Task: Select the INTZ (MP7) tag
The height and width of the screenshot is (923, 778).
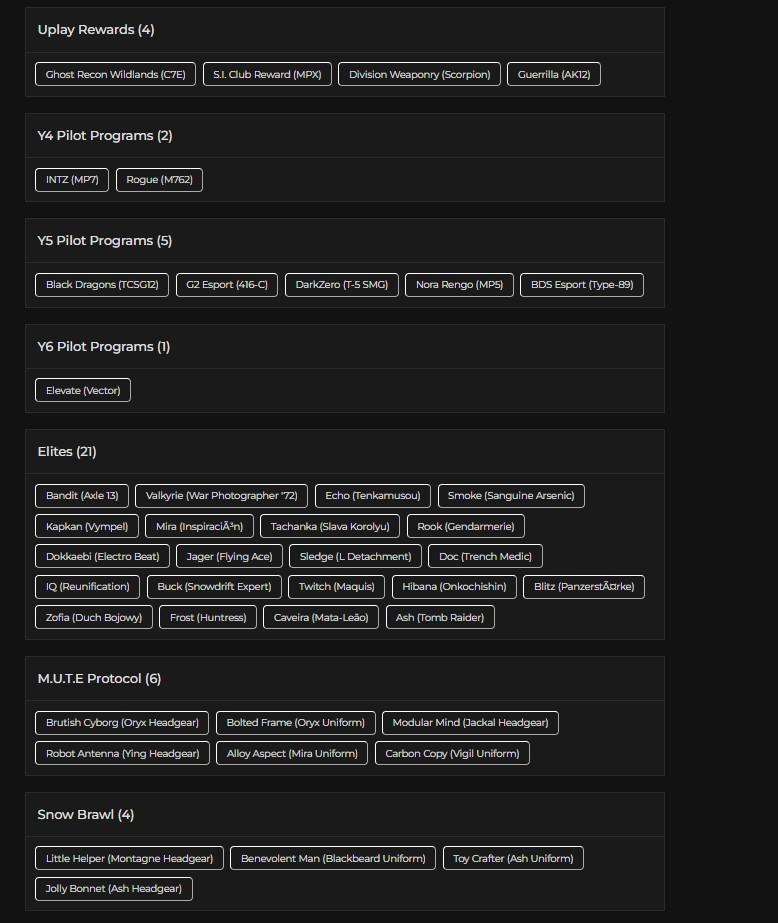Action: (72, 180)
